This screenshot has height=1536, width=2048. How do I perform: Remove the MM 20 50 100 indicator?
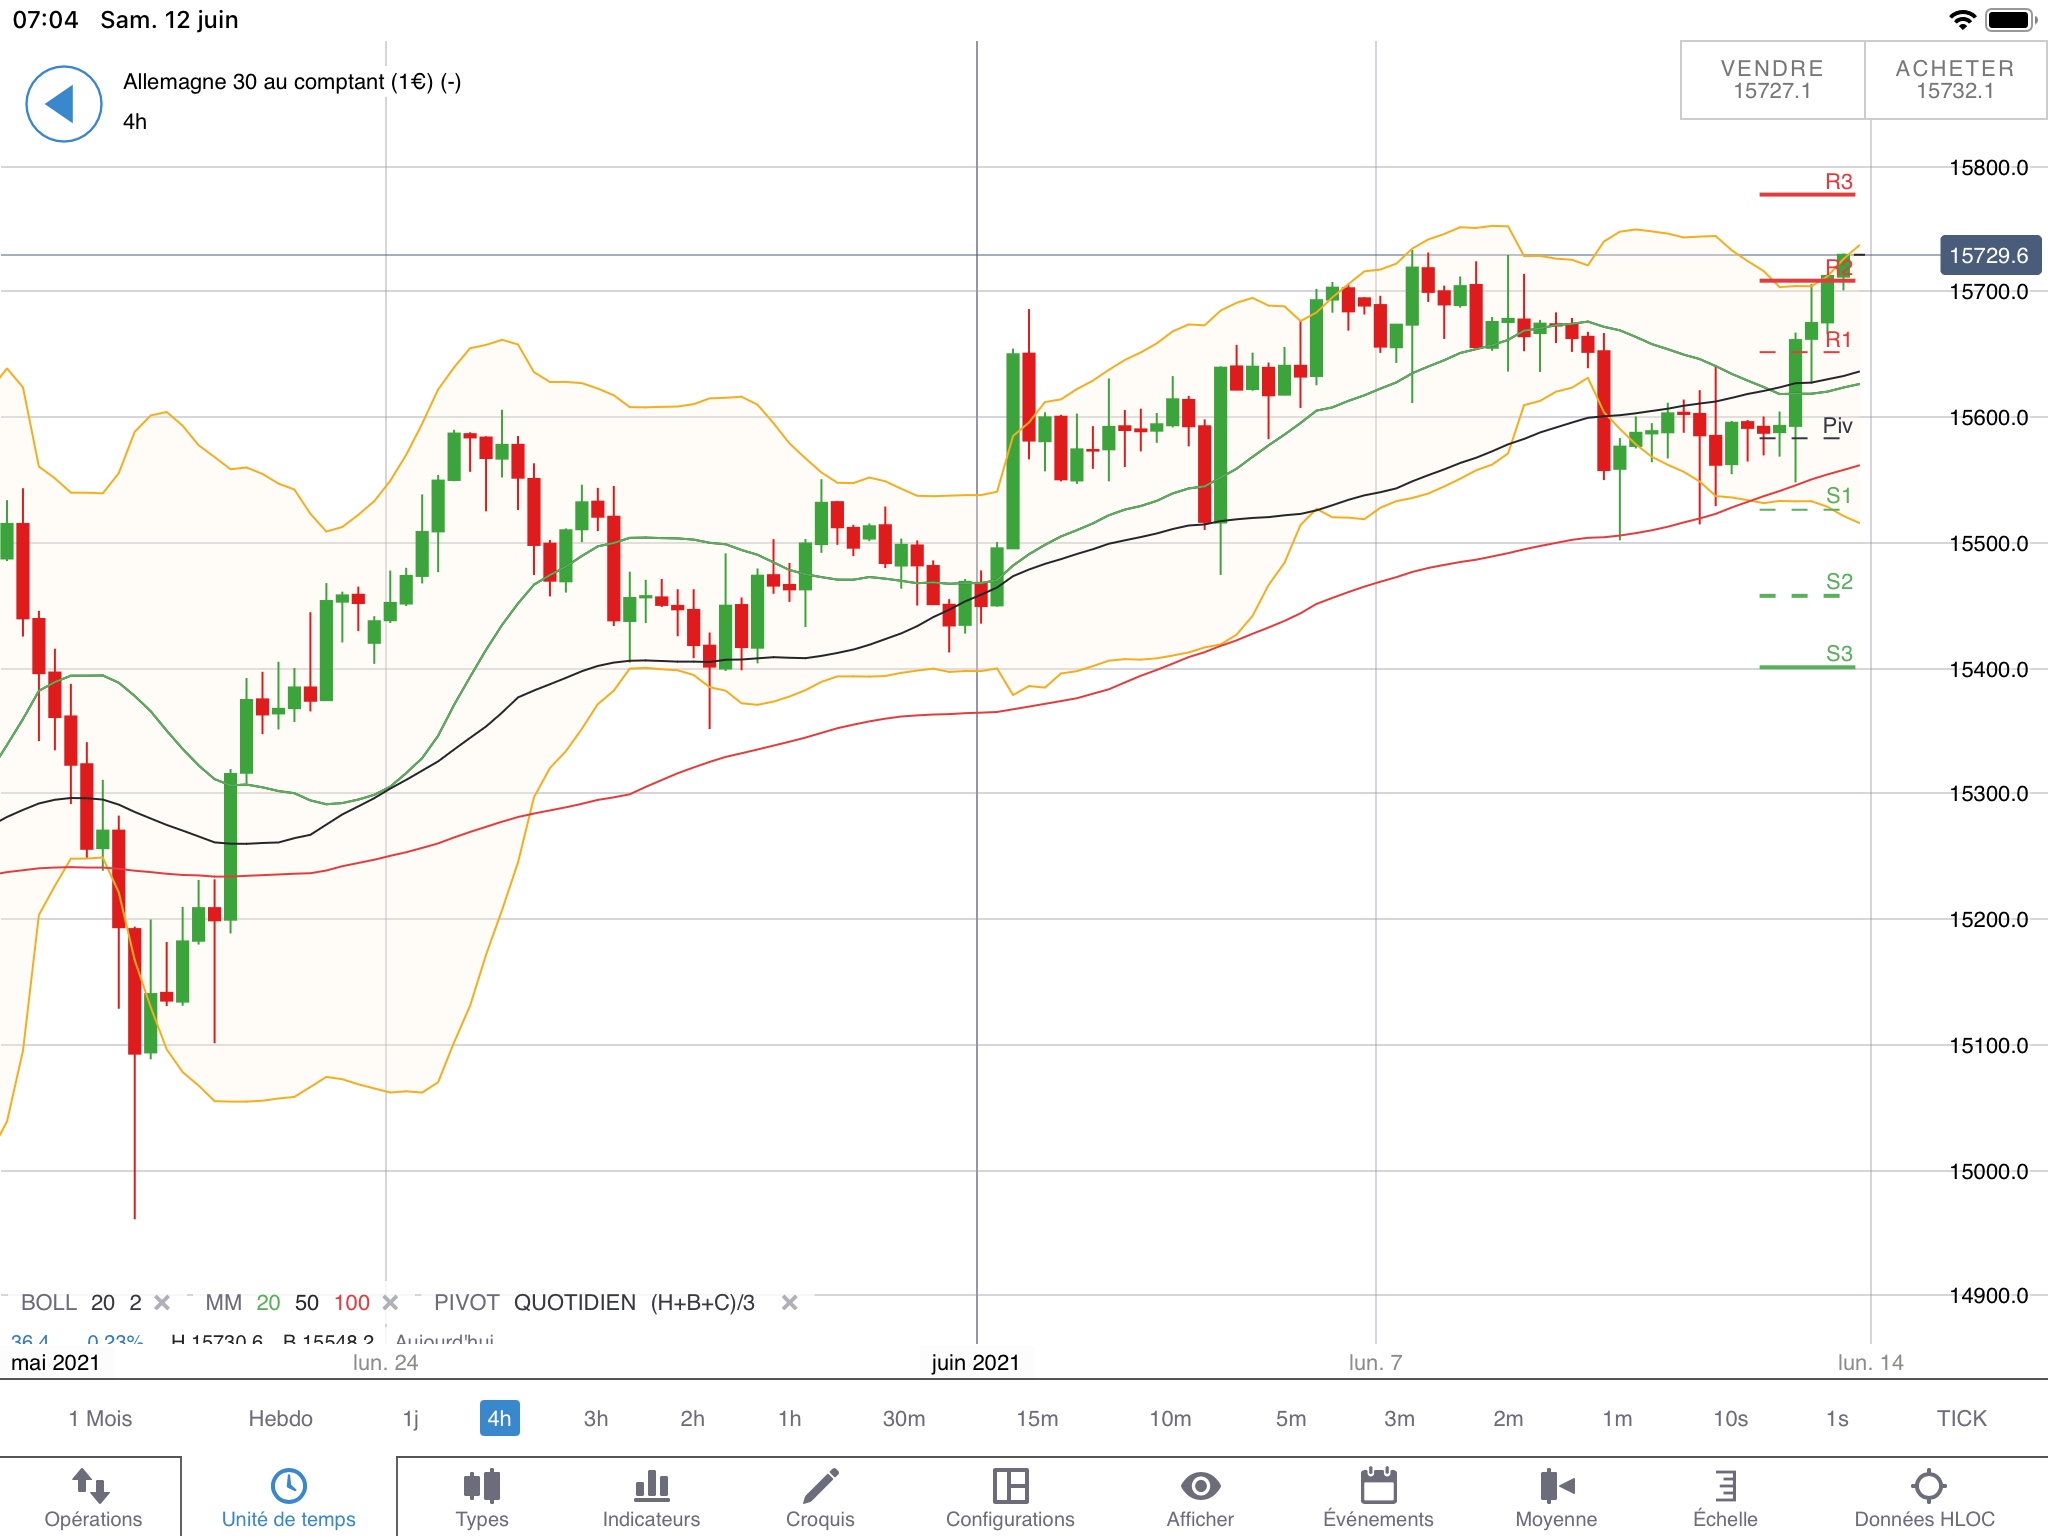(391, 1303)
